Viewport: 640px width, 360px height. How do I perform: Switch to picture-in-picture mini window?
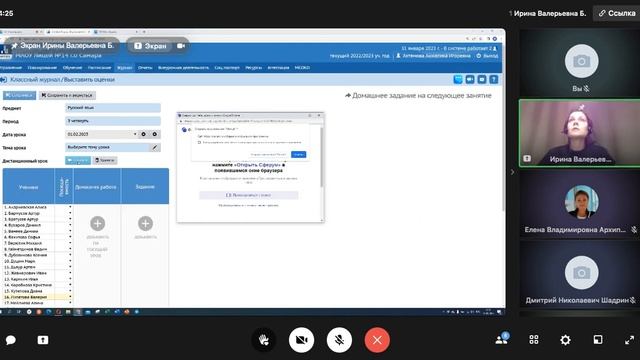pos(598,340)
